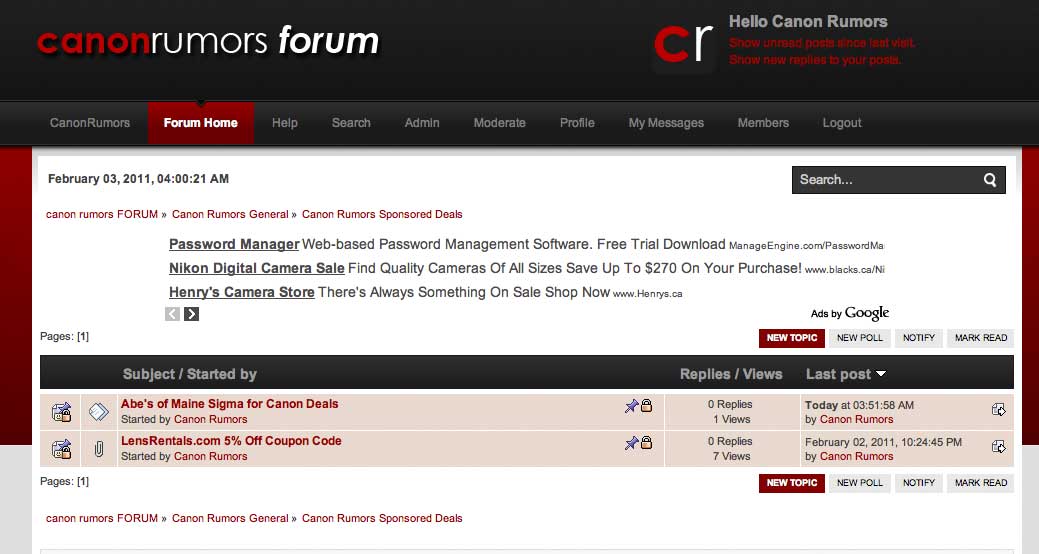The height and width of the screenshot is (554, 1039).
Task: Toggle sort order arrow next to Last post
Action: point(881,374)
